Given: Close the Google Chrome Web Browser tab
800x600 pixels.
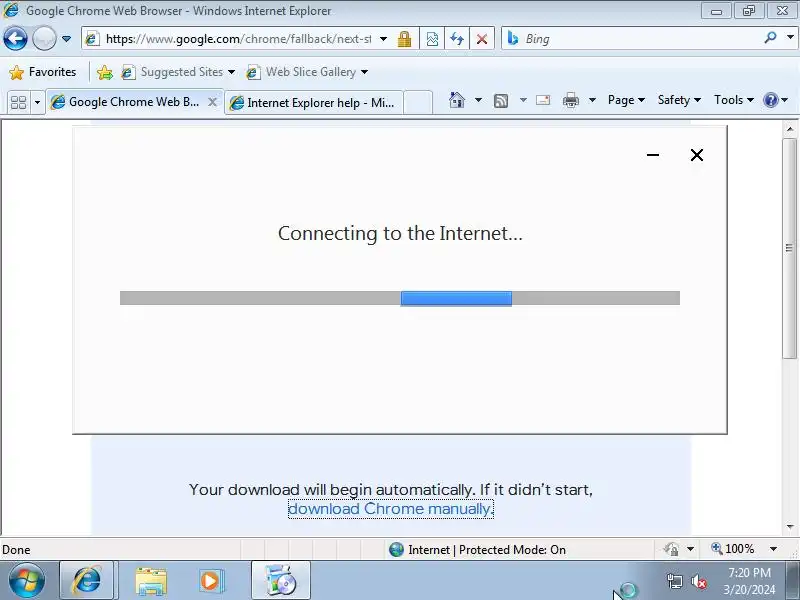Looking at the screenshot, I should click(x=213, y=102).
